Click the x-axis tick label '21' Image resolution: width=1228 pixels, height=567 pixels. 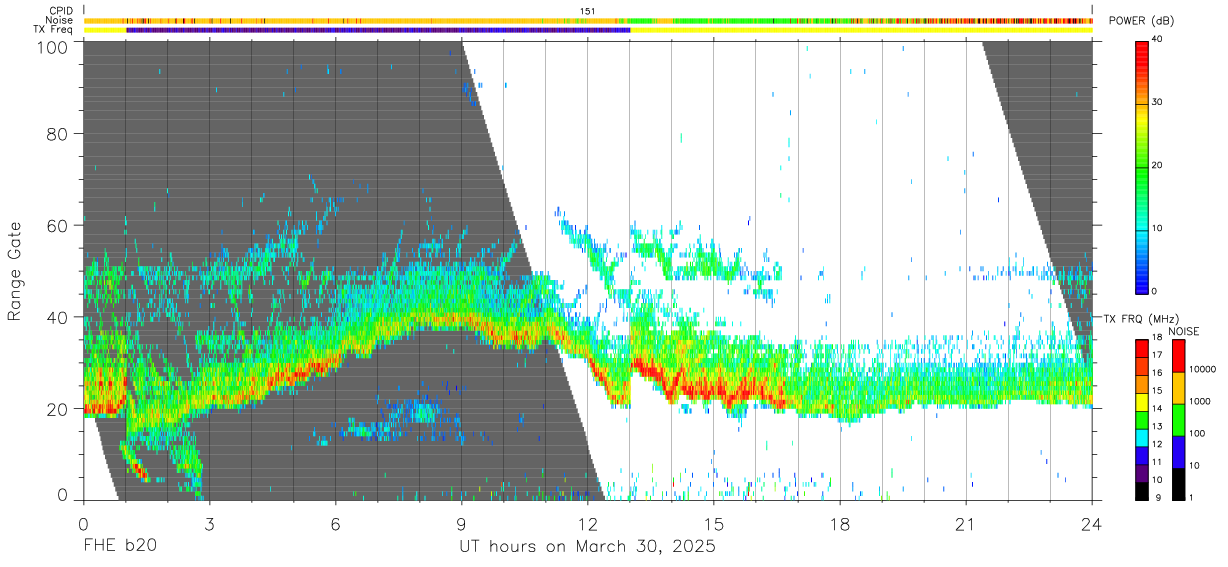tap(966, 524)
